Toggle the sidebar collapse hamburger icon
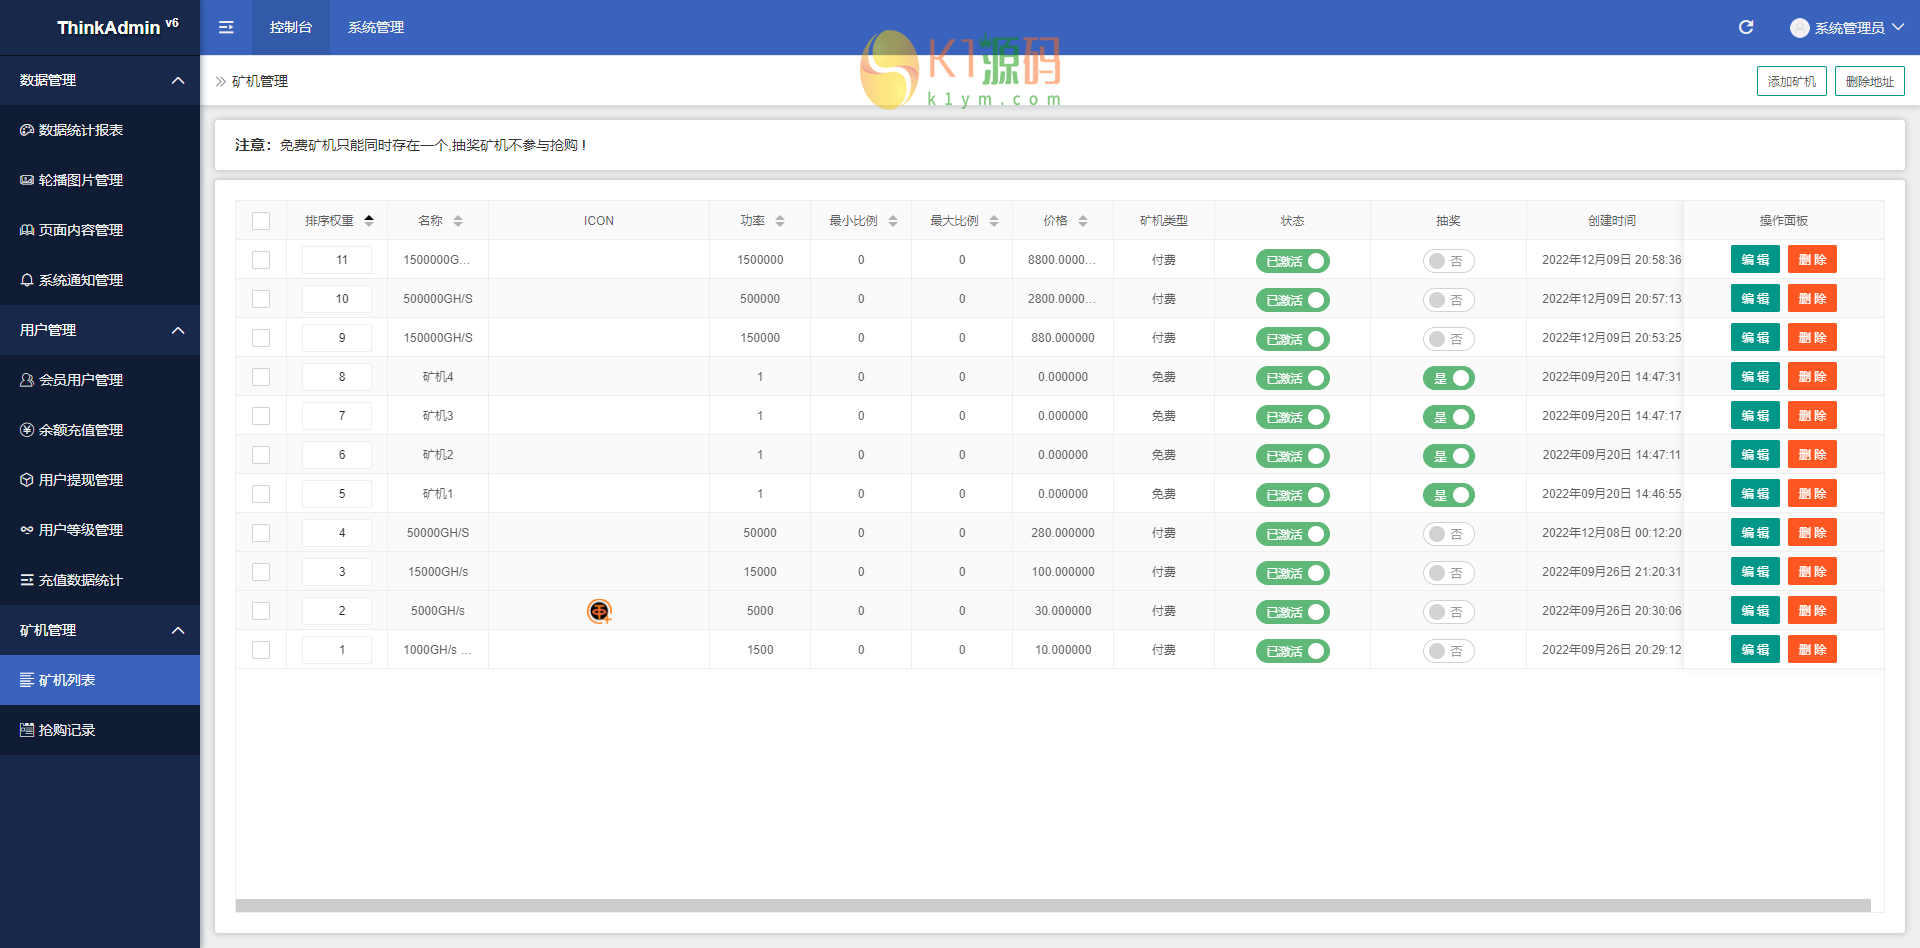This screenshot has width=1920, height=948. point(226,27)
